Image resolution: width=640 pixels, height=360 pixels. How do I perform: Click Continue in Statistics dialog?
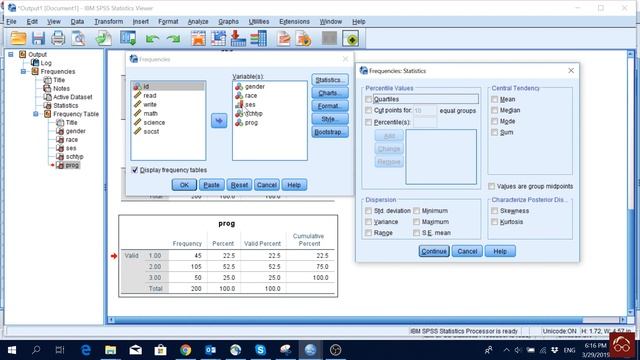434,251
